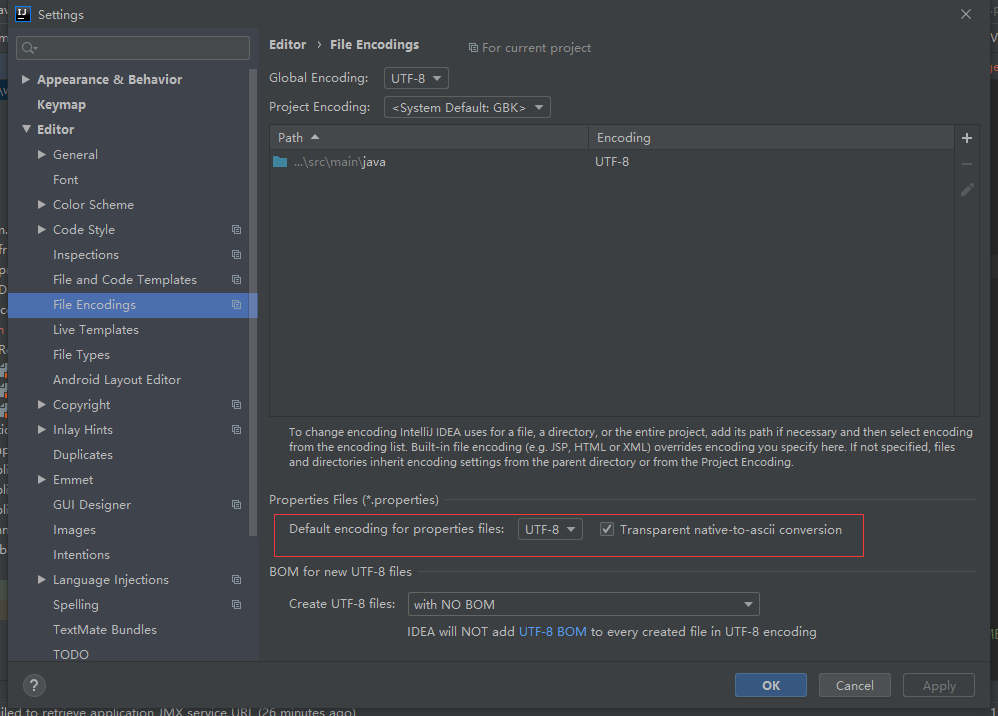Click the remove path minus icon
This screenshot has width=998, height=716.
point(967,164)
